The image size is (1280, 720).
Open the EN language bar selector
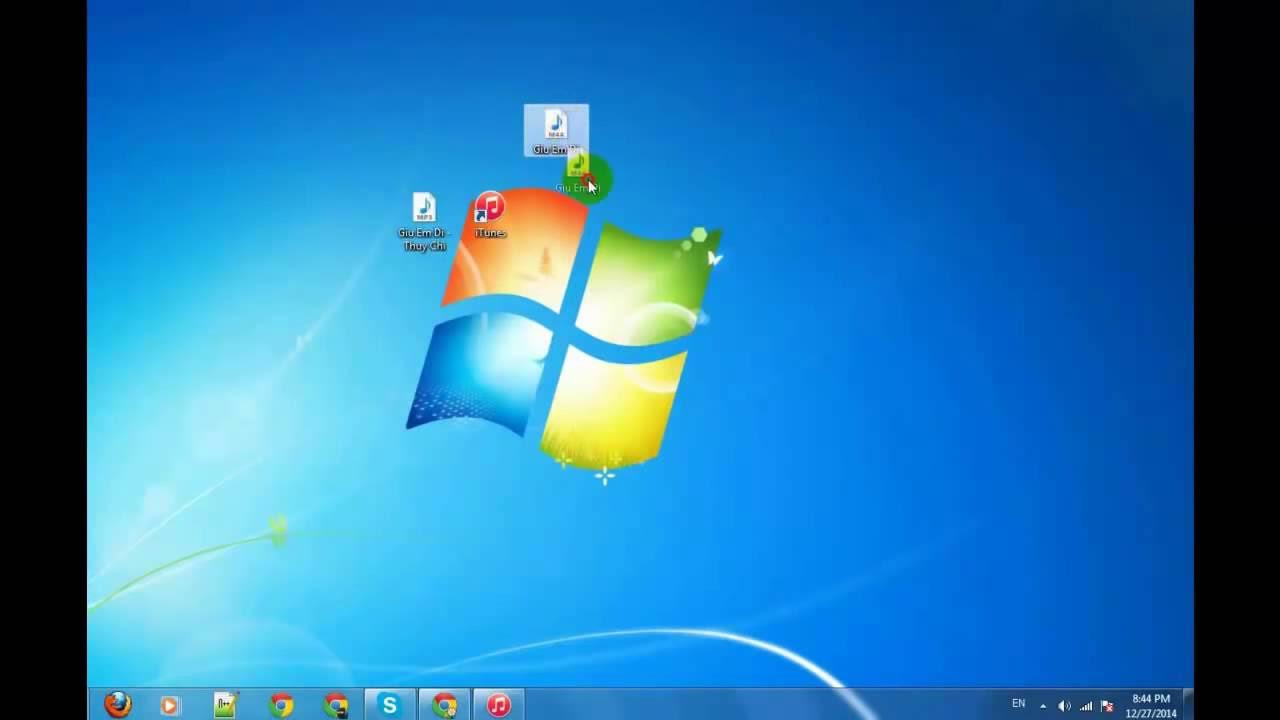[x=1018, y=704]
